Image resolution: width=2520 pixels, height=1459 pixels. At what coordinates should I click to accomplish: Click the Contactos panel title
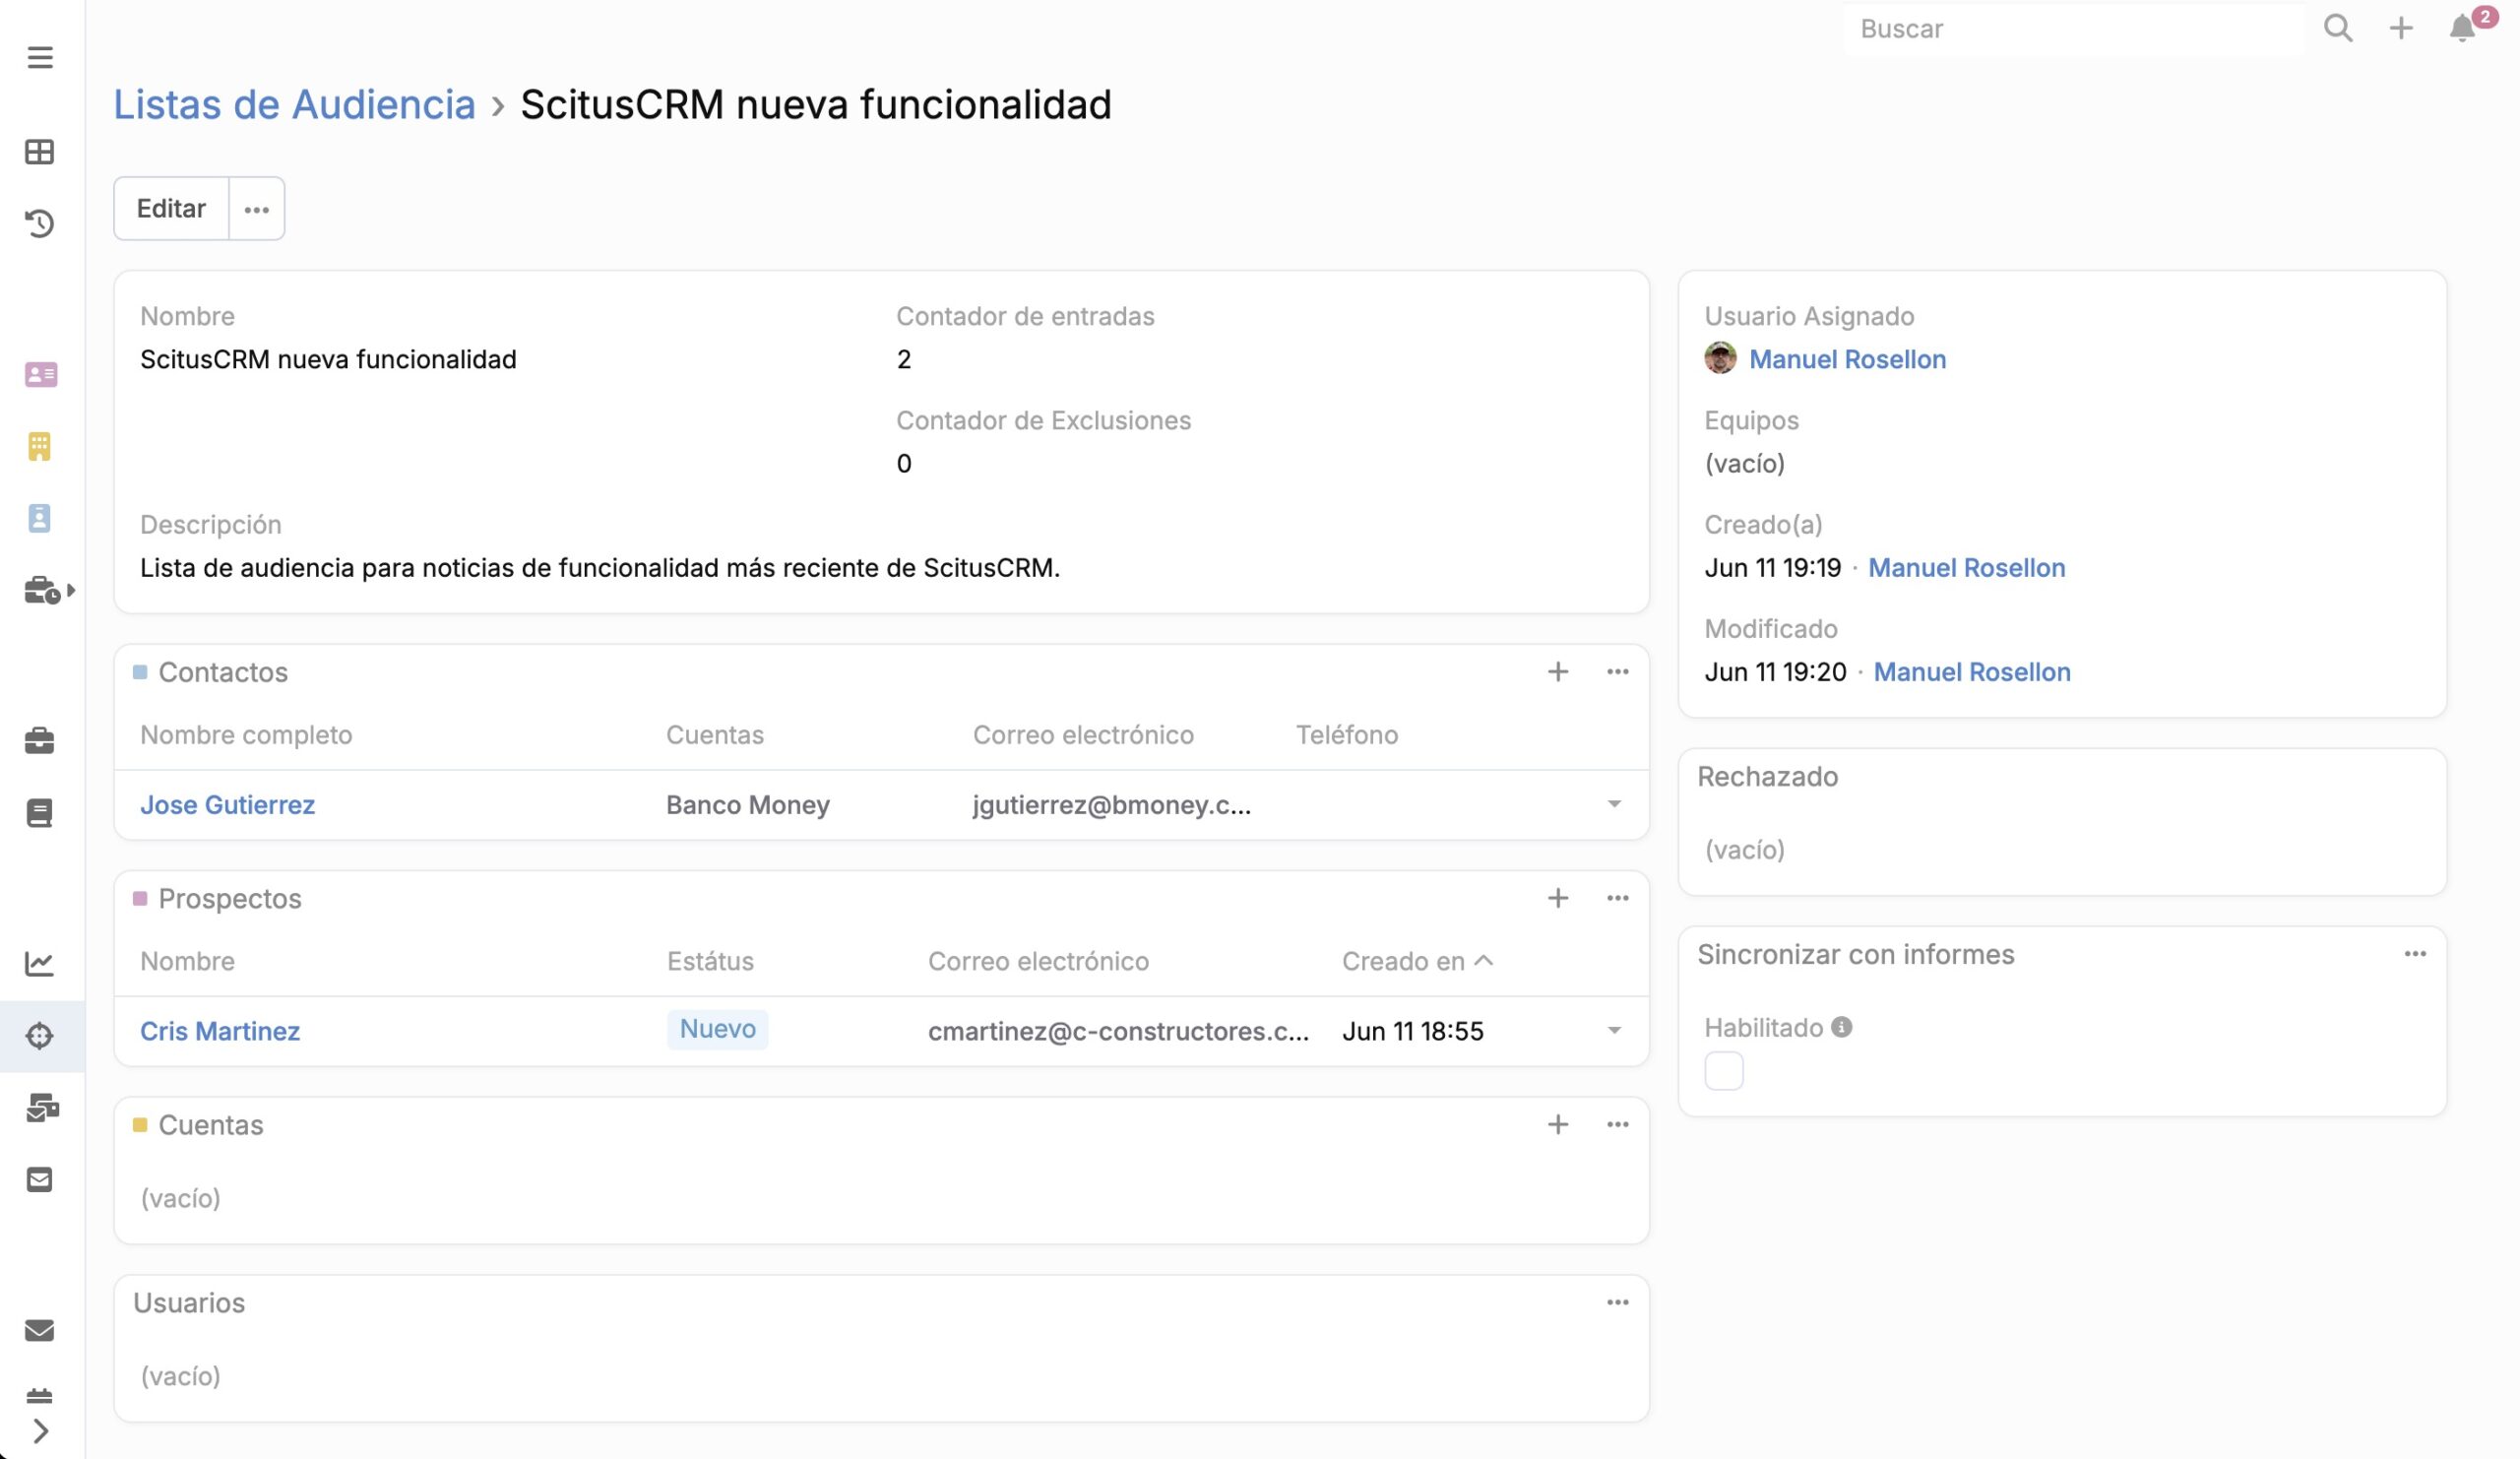(x=223, y=672)
